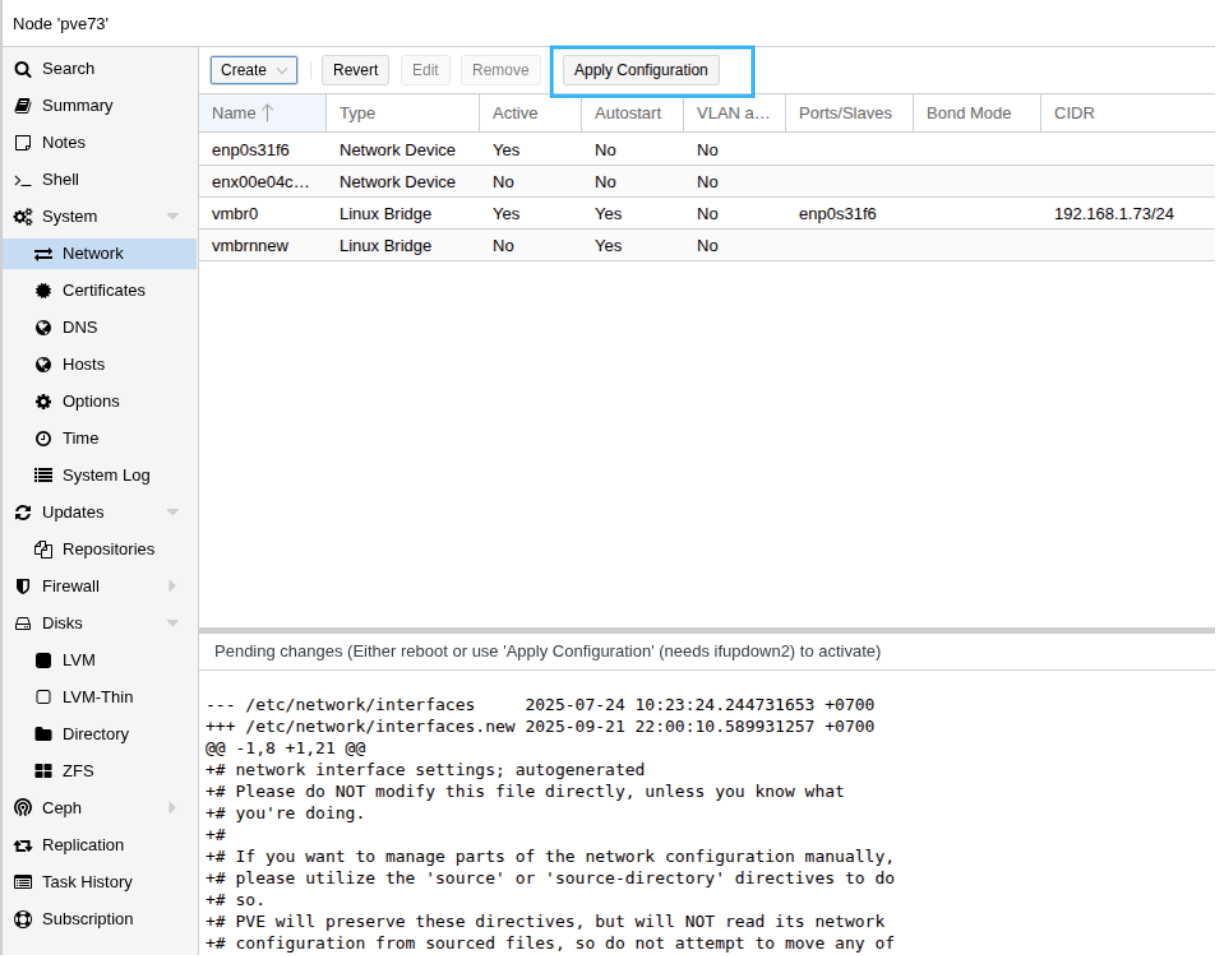Expand the Firewall submenu arrow
This screenshot has height=956, width=1216.
tap(172, 586)
